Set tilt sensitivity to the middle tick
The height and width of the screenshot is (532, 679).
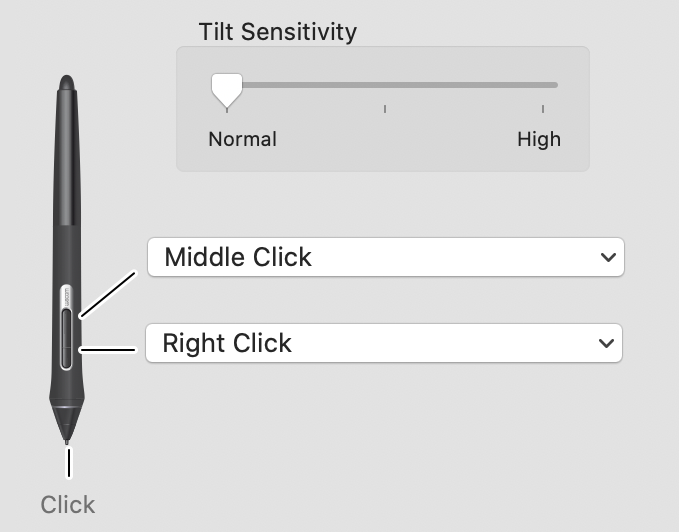click(385, 85)
